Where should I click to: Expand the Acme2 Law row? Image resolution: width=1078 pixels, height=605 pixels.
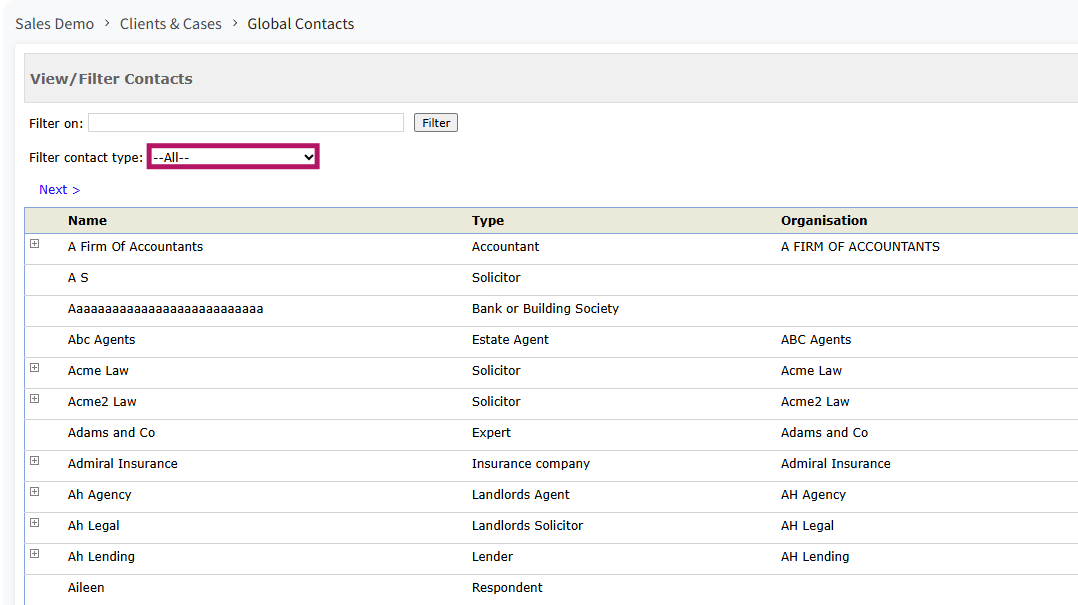pyautogui.click(x=34, y=398)
